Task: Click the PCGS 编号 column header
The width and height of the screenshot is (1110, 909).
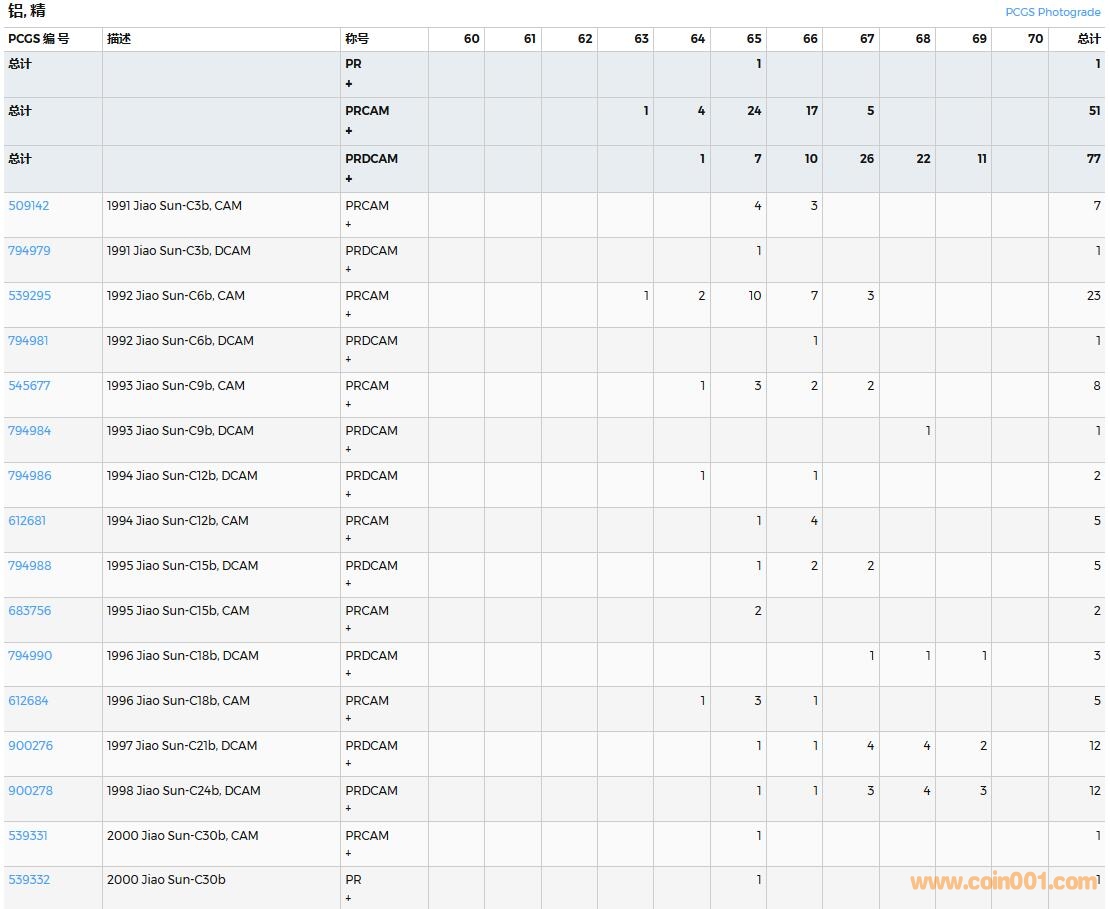Action: click(39, 39)
